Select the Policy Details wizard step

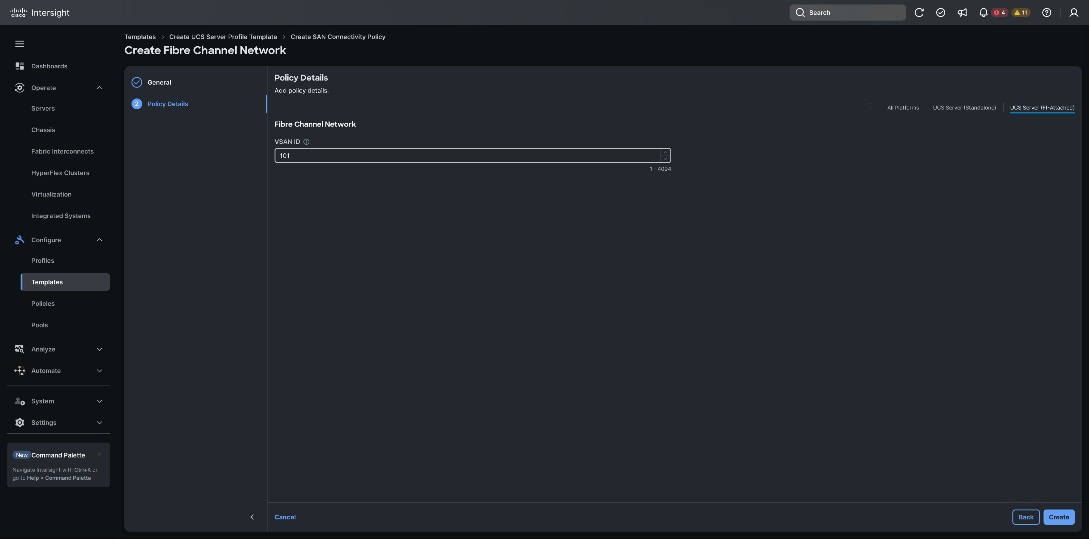pos(167,104)
